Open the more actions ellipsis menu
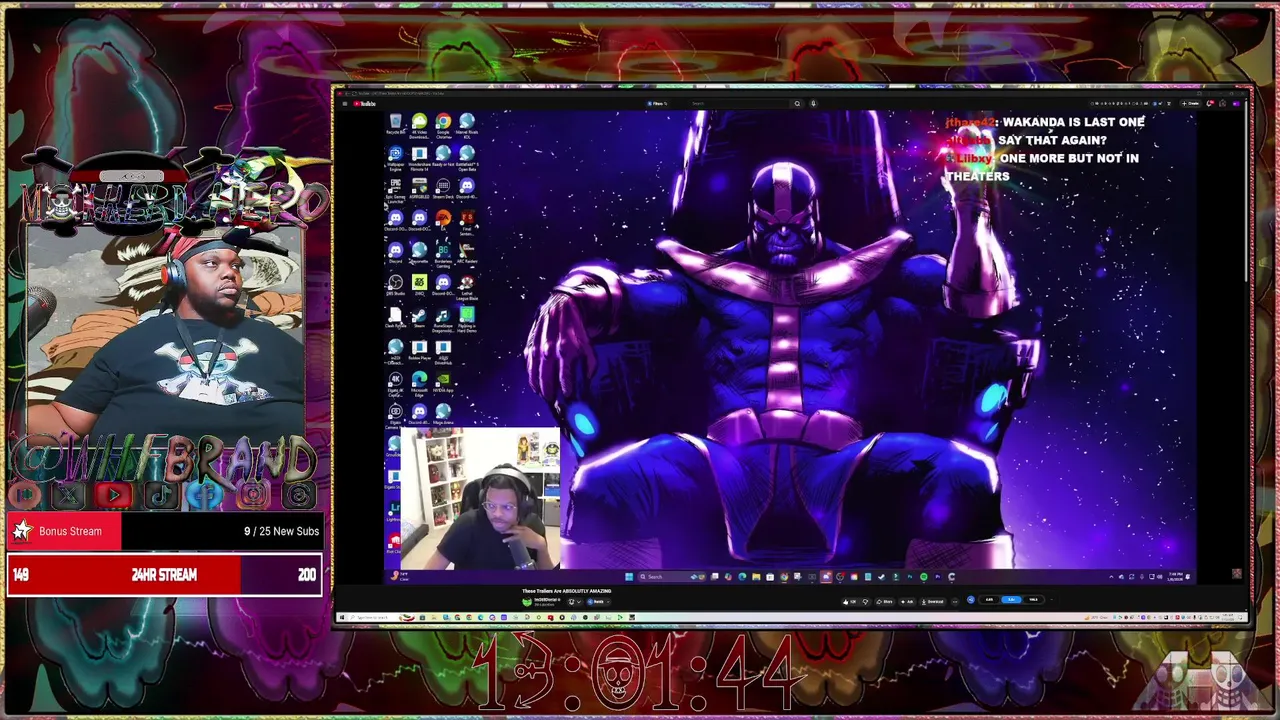This screenshot has height=720, width=1280. tap(955, 602)
